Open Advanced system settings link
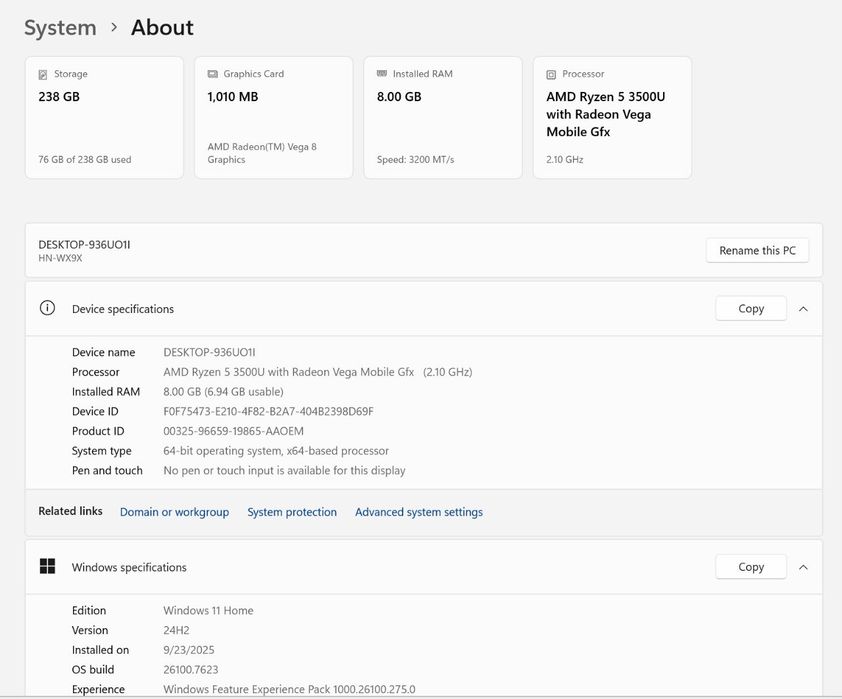This screenshot has width=842, height=699. pos(419,512)
